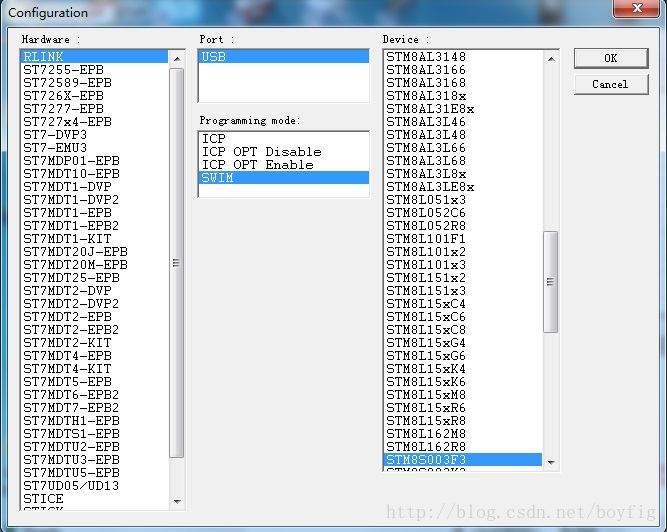
Task: Pick ST7MDP01-EPB in list
Action: tap(94, 161)
